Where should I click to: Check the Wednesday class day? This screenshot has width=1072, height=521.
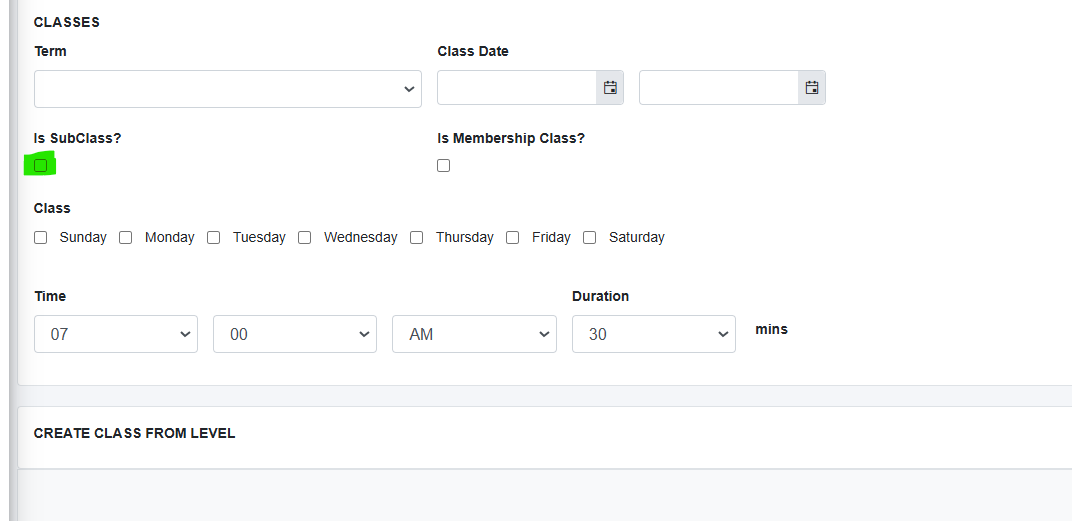(x=304, y=237)
